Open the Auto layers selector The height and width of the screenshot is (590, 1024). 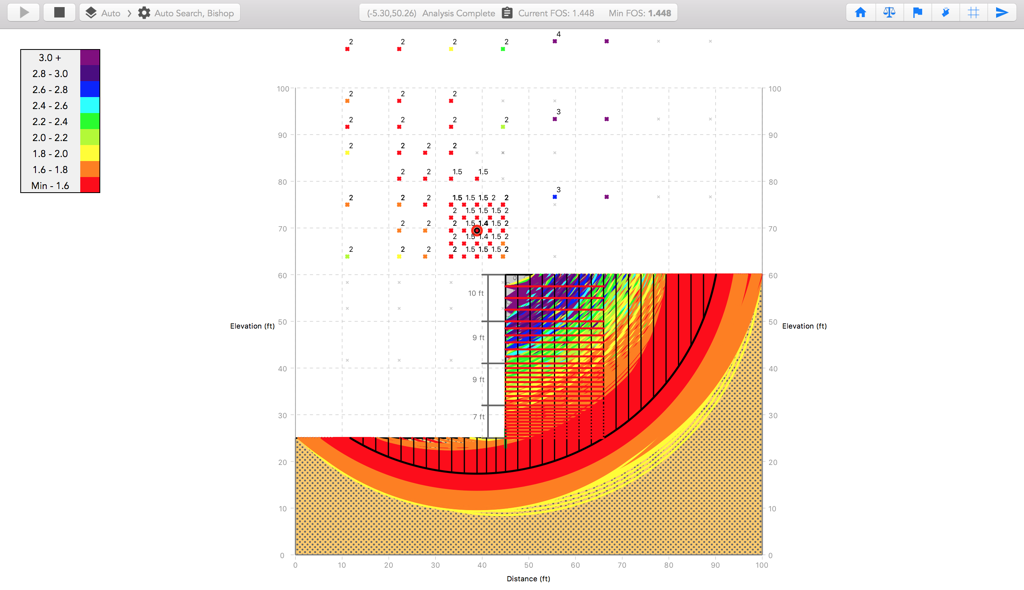[103, 12]
